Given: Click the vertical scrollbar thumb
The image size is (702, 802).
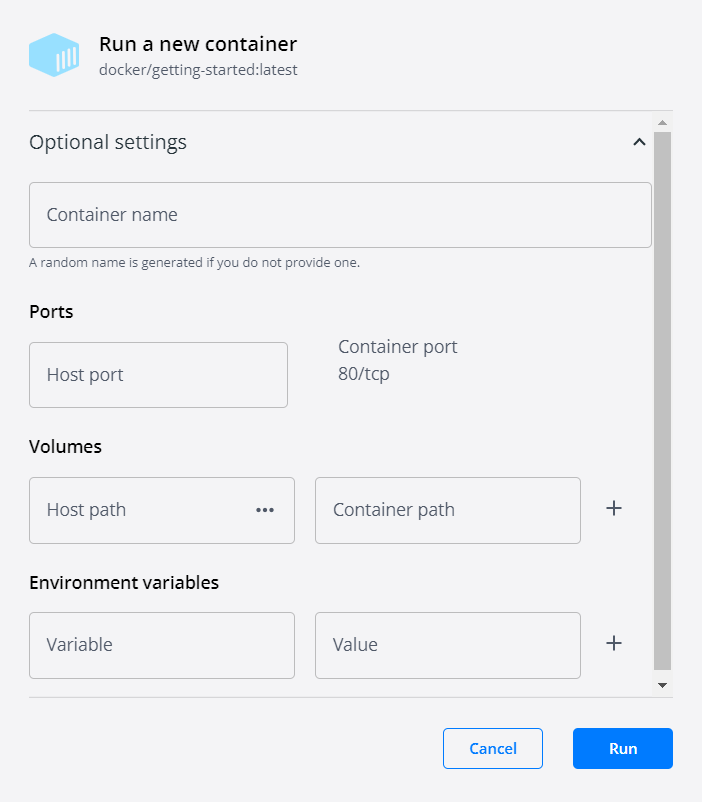Looking at the screenshot, I should 662,400.
